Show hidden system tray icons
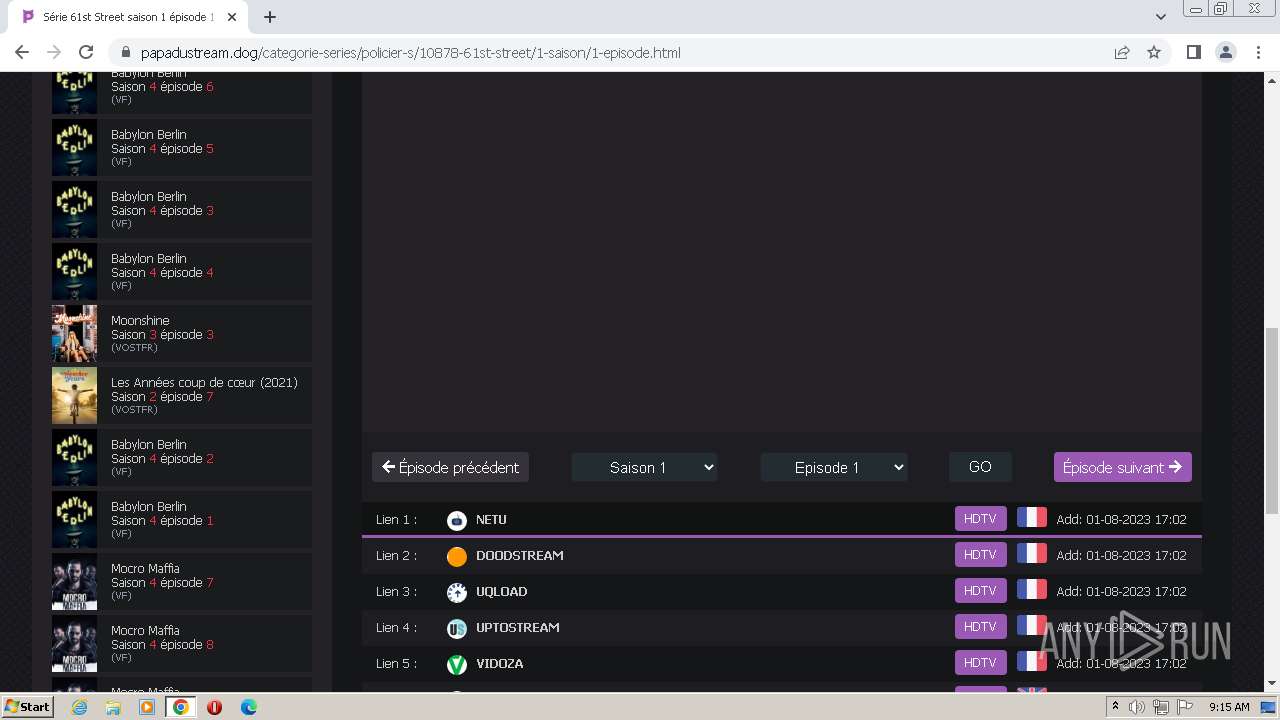This screenshot has height=720, width=1280. (x=1115, y=706)
